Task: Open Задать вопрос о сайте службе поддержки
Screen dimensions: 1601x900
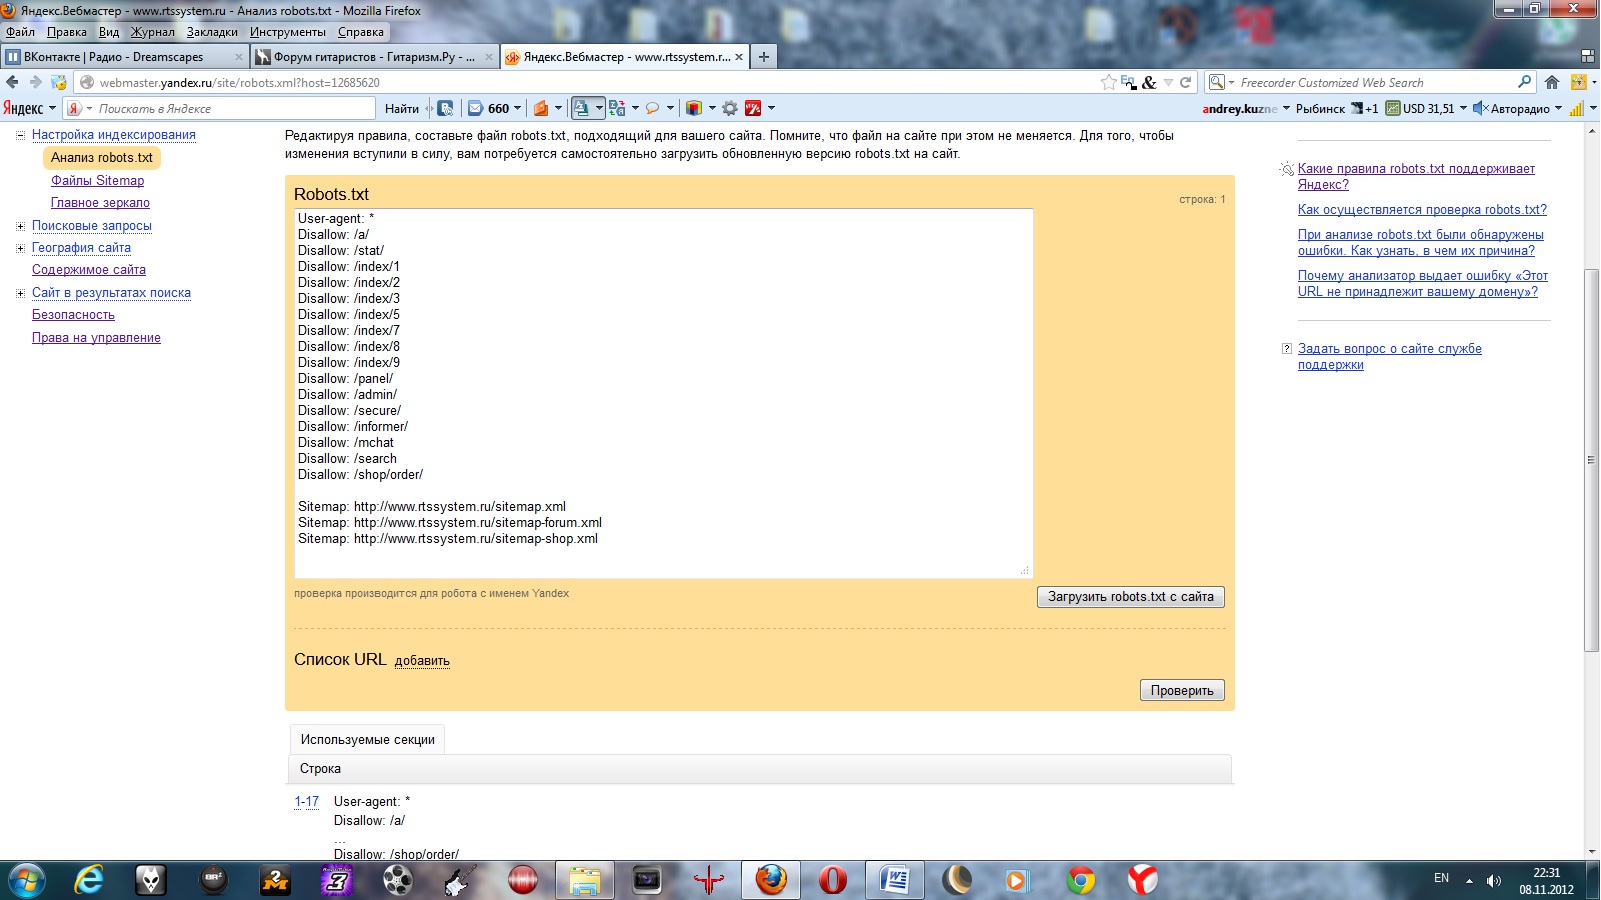Action: [x=1390, y=357]
